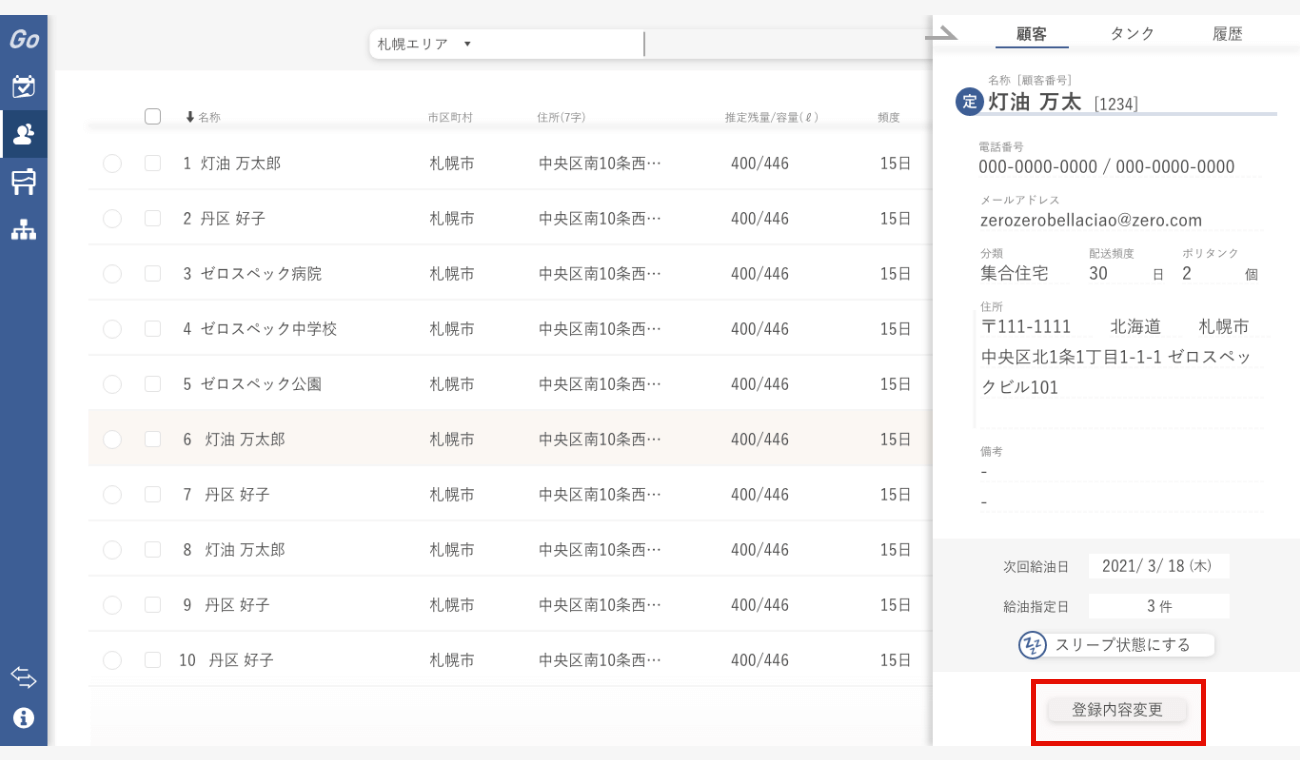Click the 15日 frequency in row 2
1300x760 pixels.
point(896,218)
